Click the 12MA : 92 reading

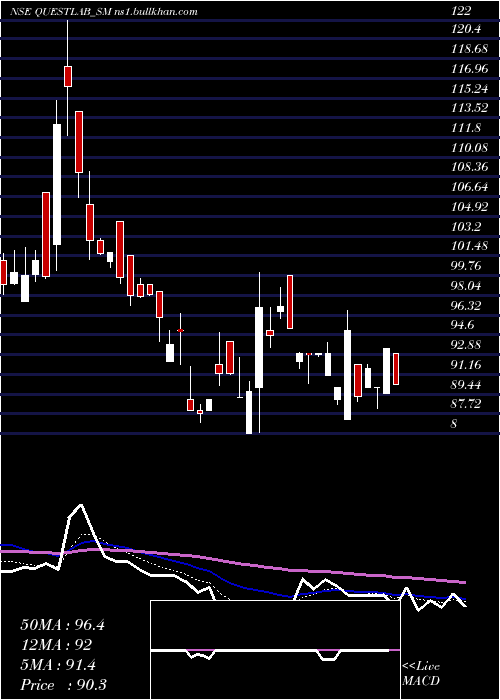(x=56, y=645)
